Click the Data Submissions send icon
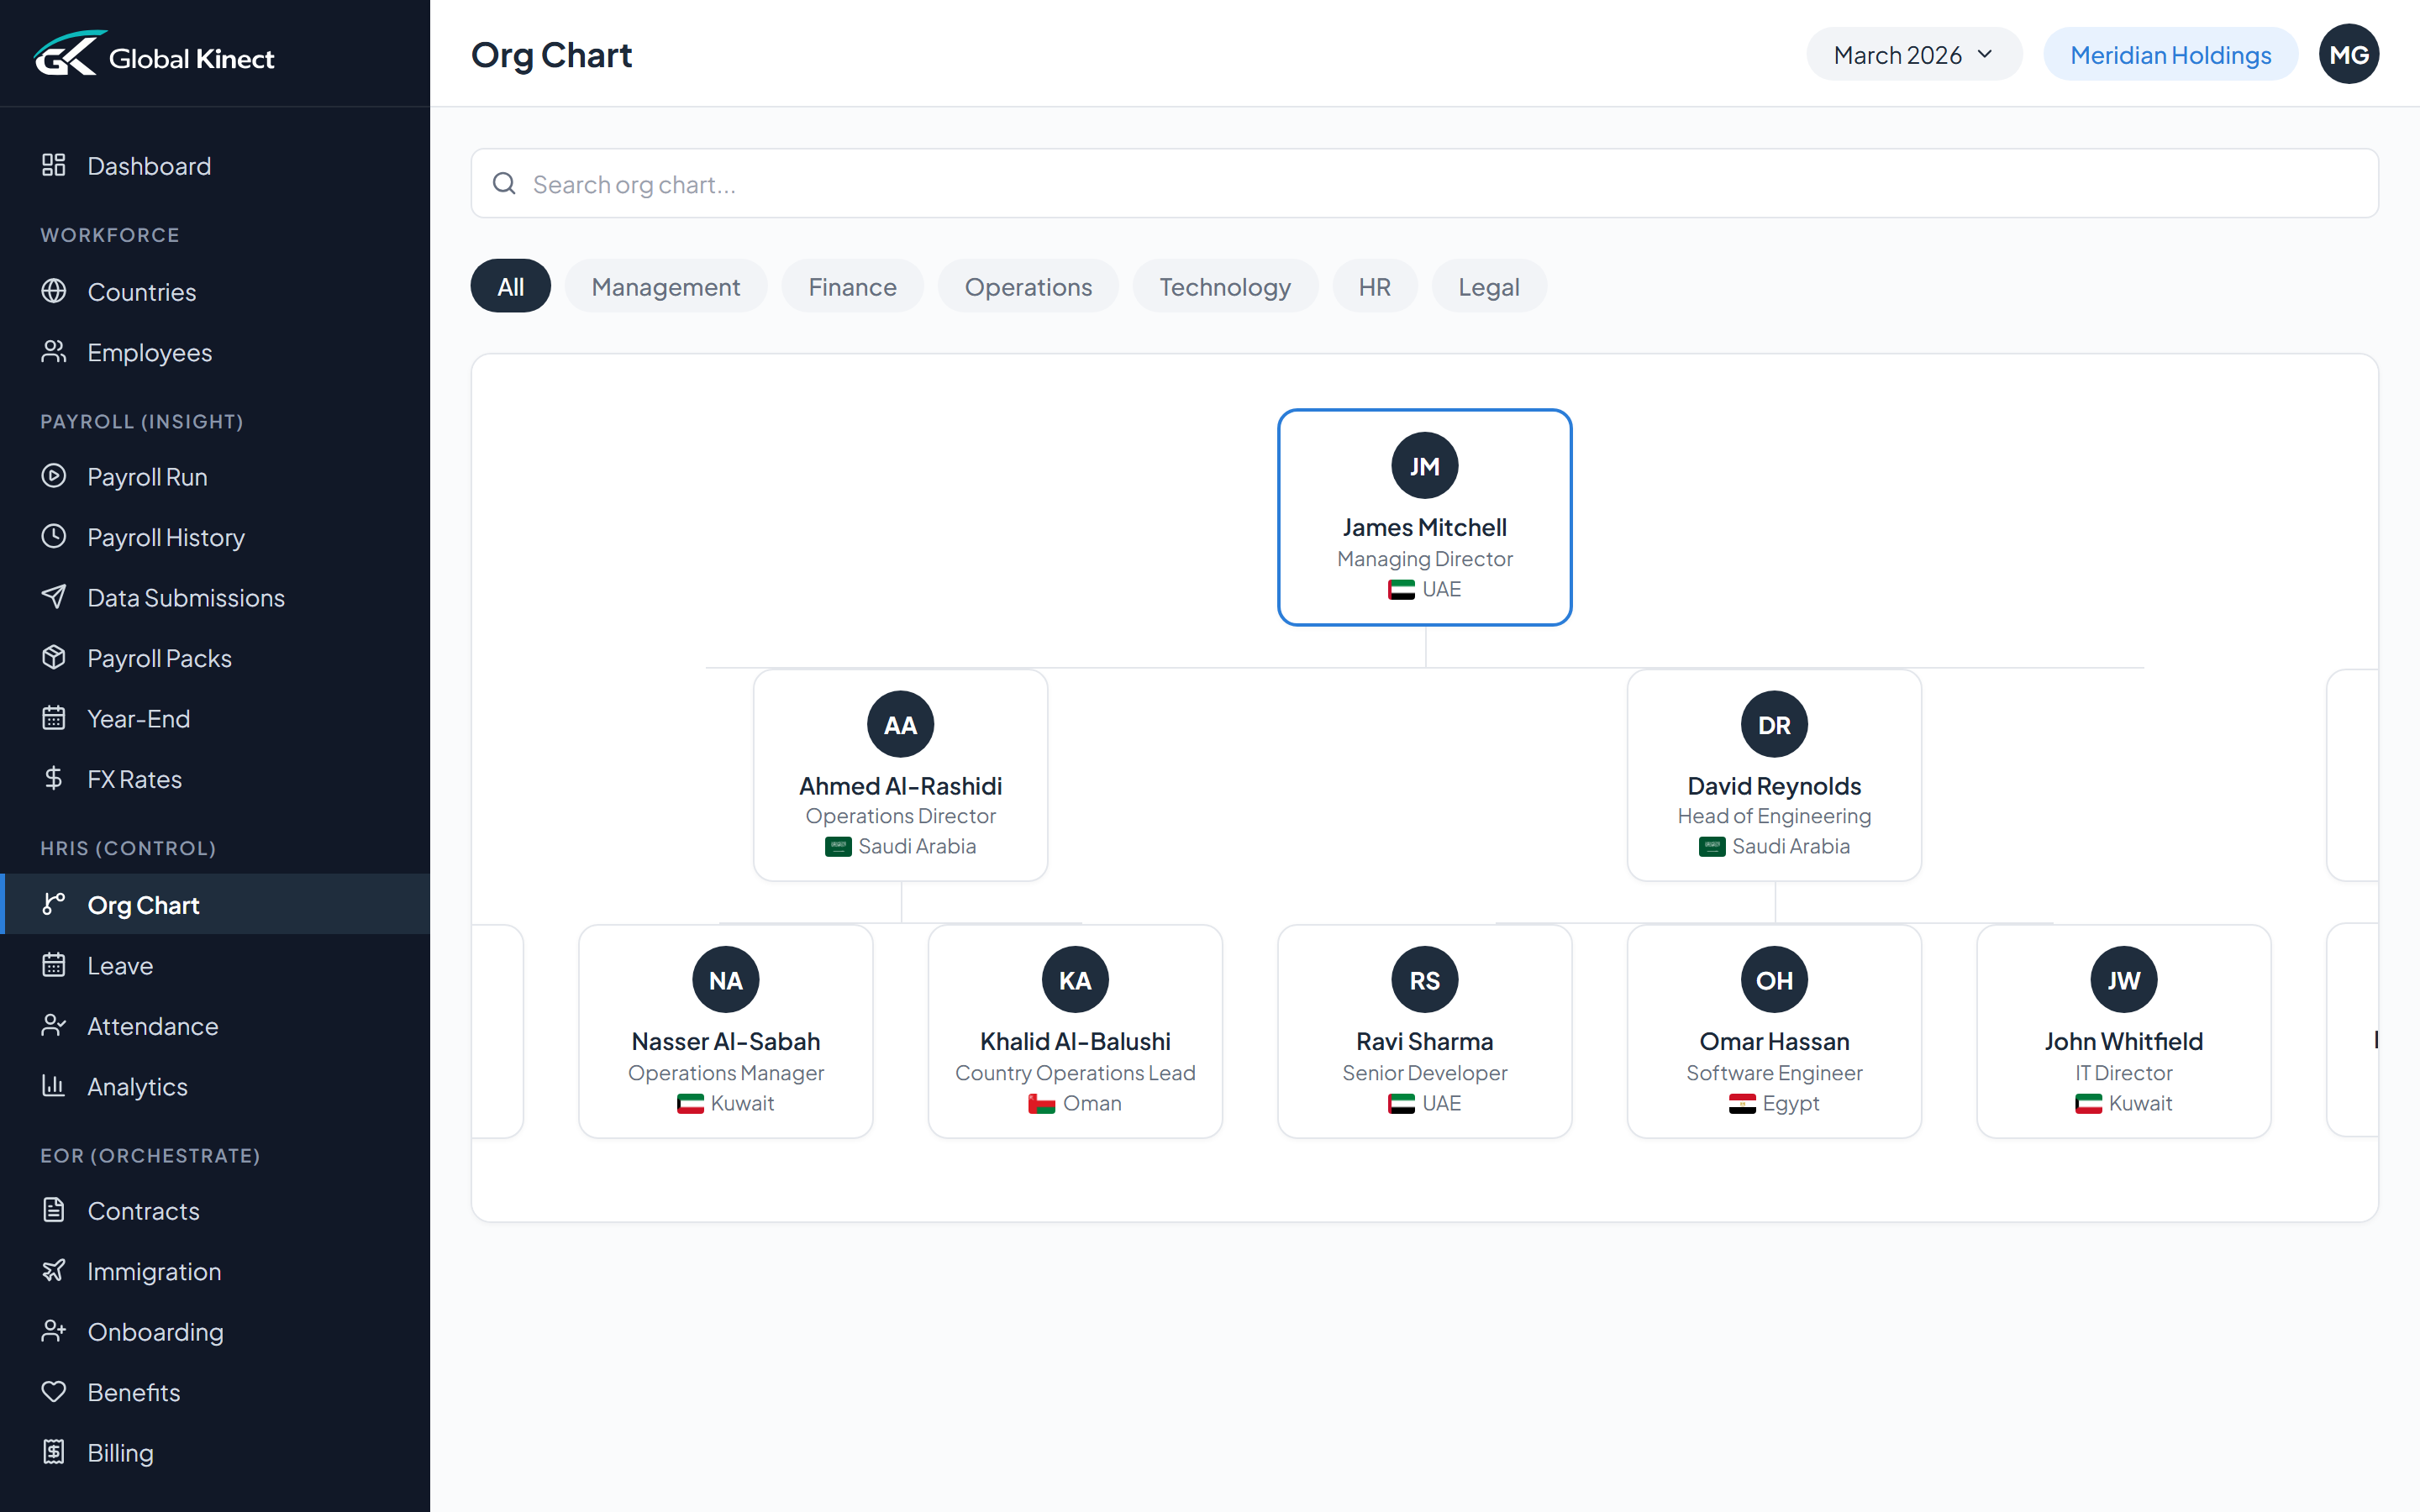 point(53,597)
